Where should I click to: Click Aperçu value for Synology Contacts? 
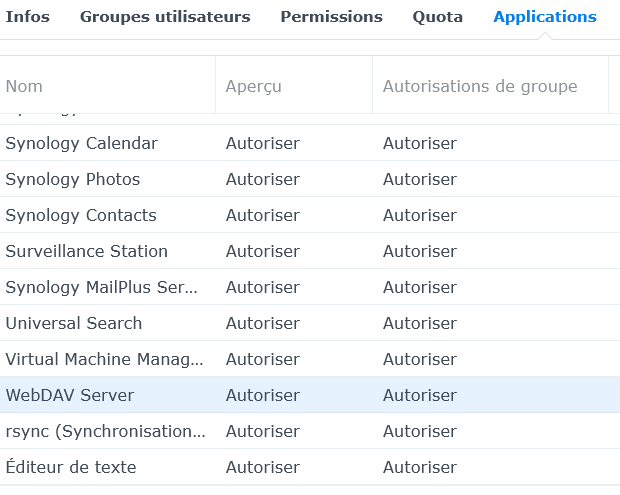tap(263, 215)
